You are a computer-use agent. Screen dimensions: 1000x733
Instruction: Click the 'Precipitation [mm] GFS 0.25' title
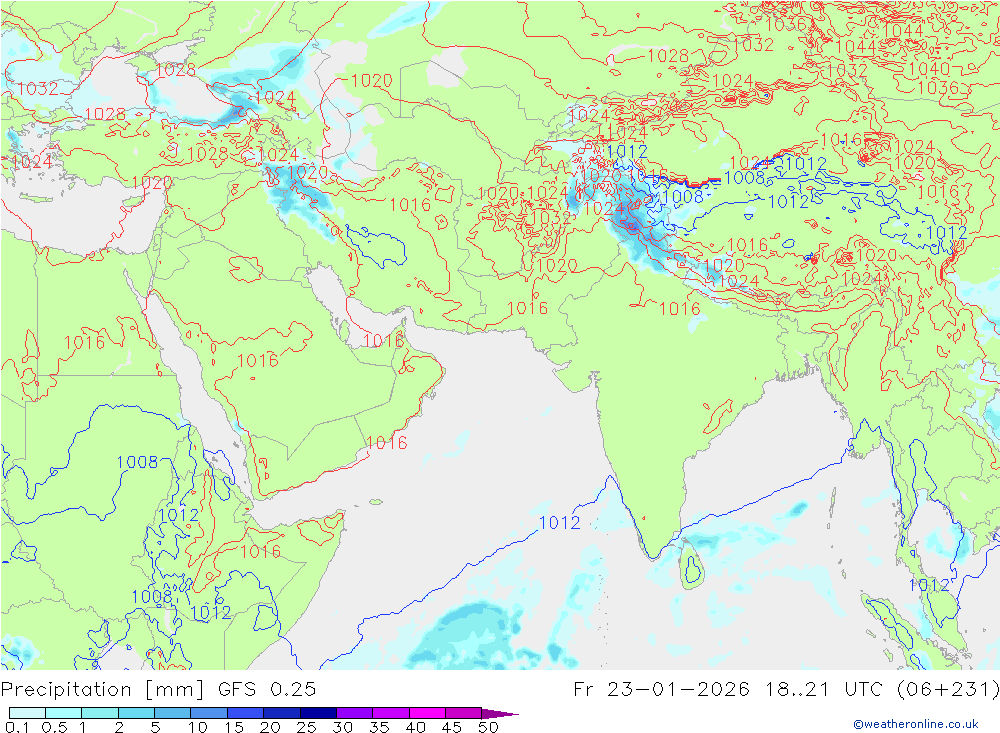pos(158,690)
